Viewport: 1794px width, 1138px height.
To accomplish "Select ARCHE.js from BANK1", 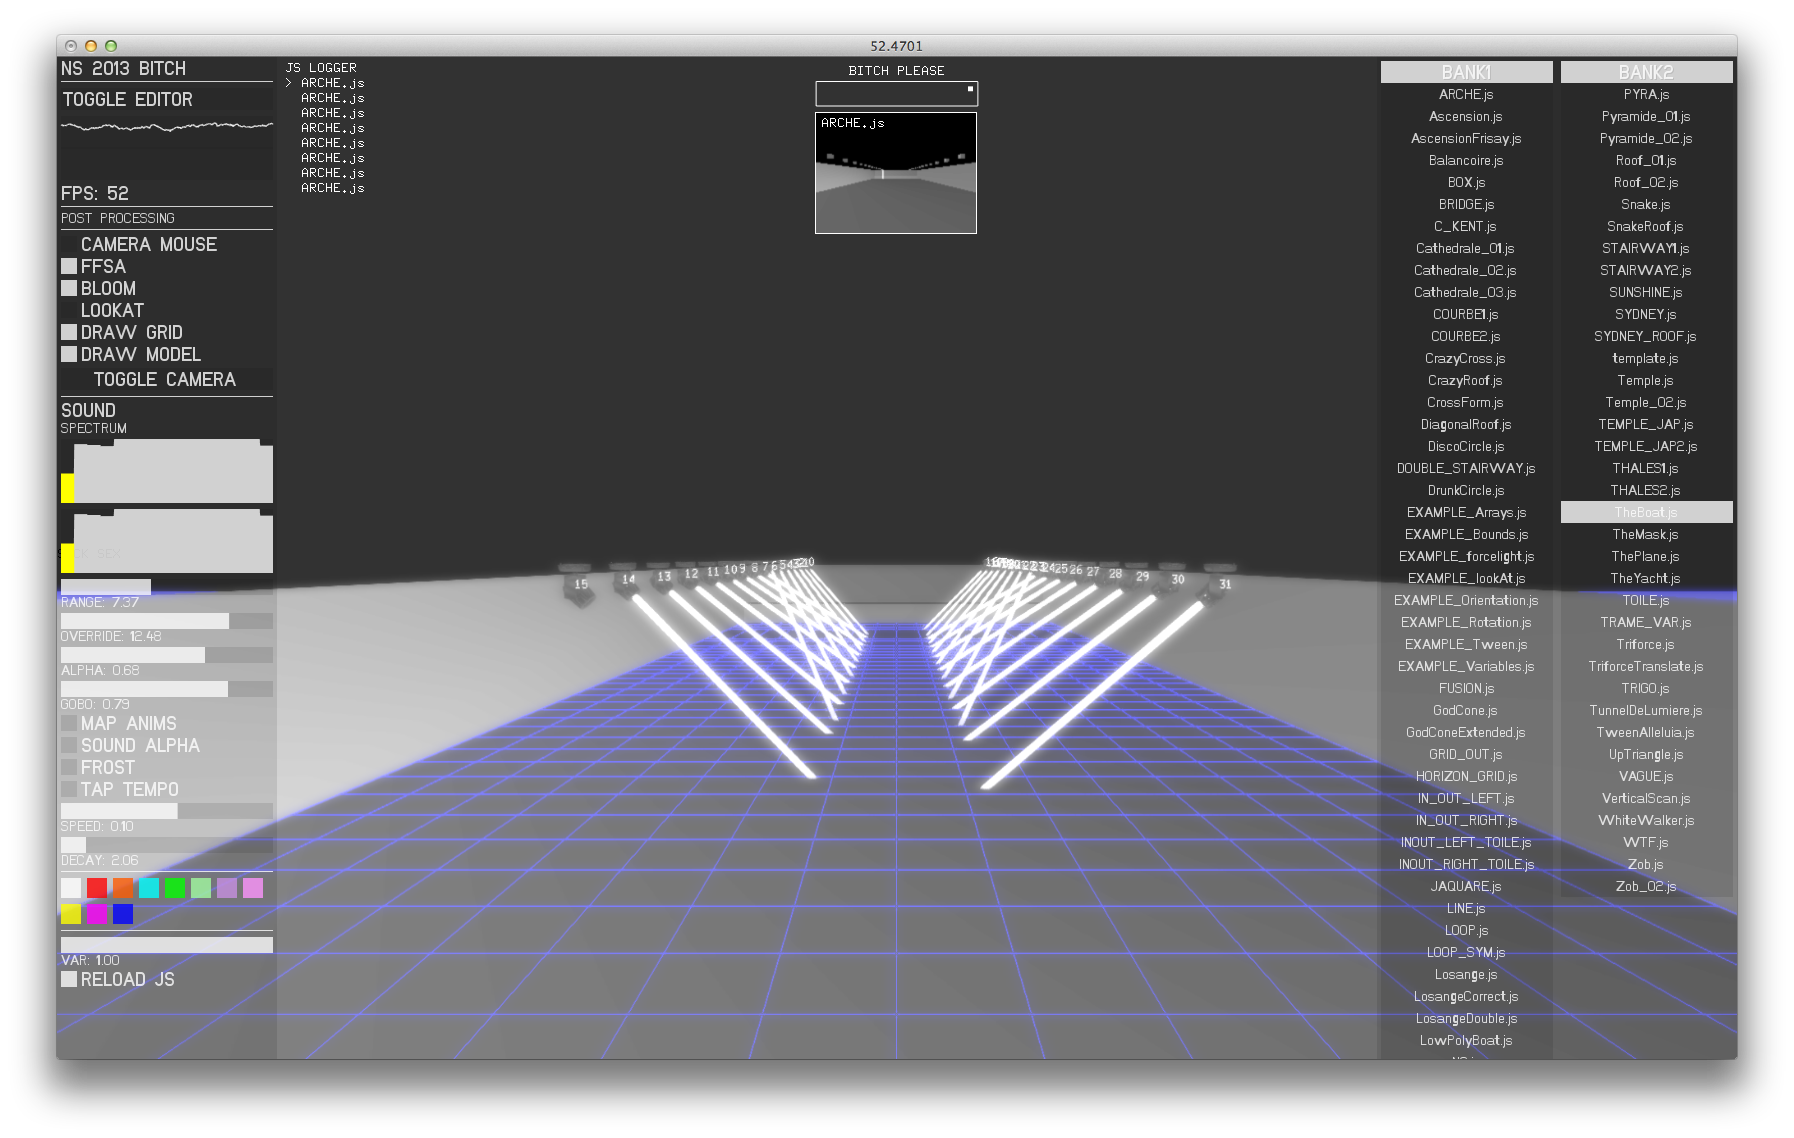I will point(1465,93).
